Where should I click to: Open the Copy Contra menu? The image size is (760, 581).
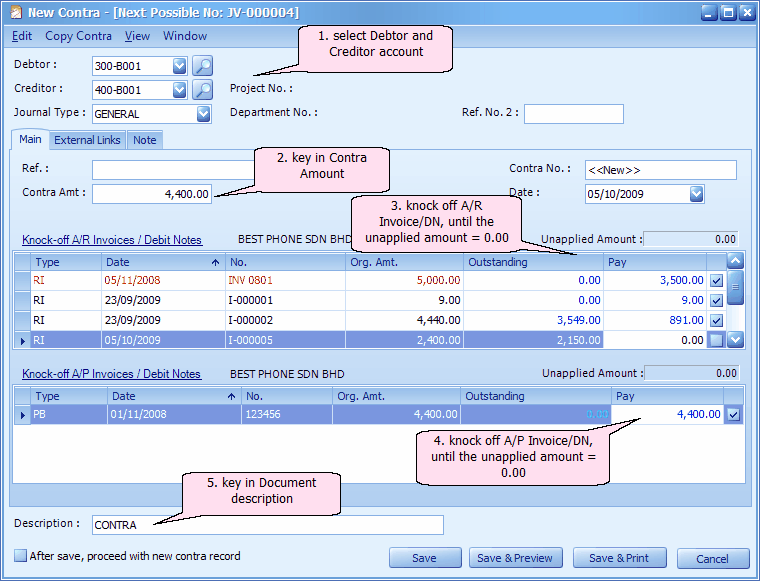click(78, 36)
